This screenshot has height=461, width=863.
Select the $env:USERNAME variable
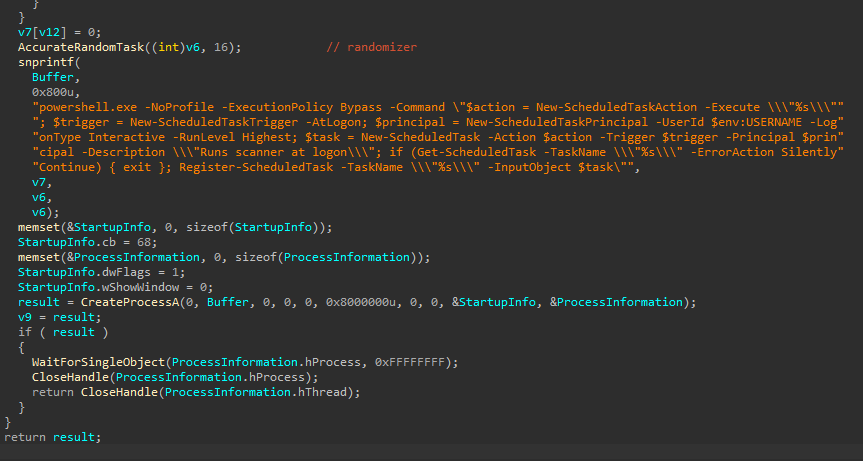tap(757, 122)
